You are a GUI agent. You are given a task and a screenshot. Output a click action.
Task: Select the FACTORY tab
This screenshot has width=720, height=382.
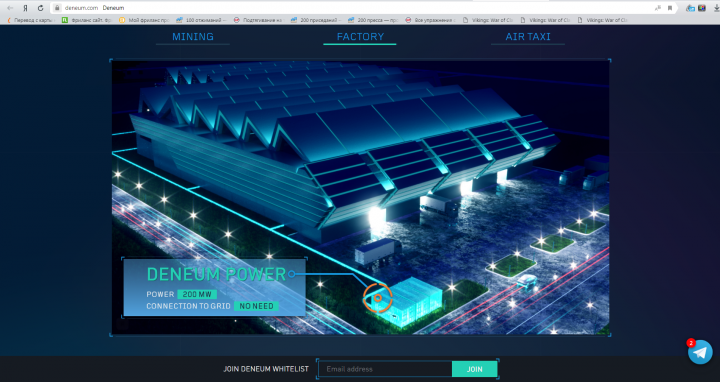coord(360,37)
